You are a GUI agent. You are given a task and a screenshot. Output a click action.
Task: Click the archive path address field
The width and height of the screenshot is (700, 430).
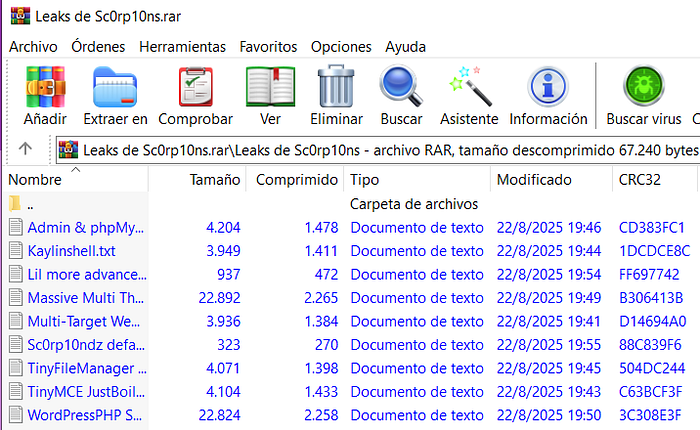coord(378,150)
